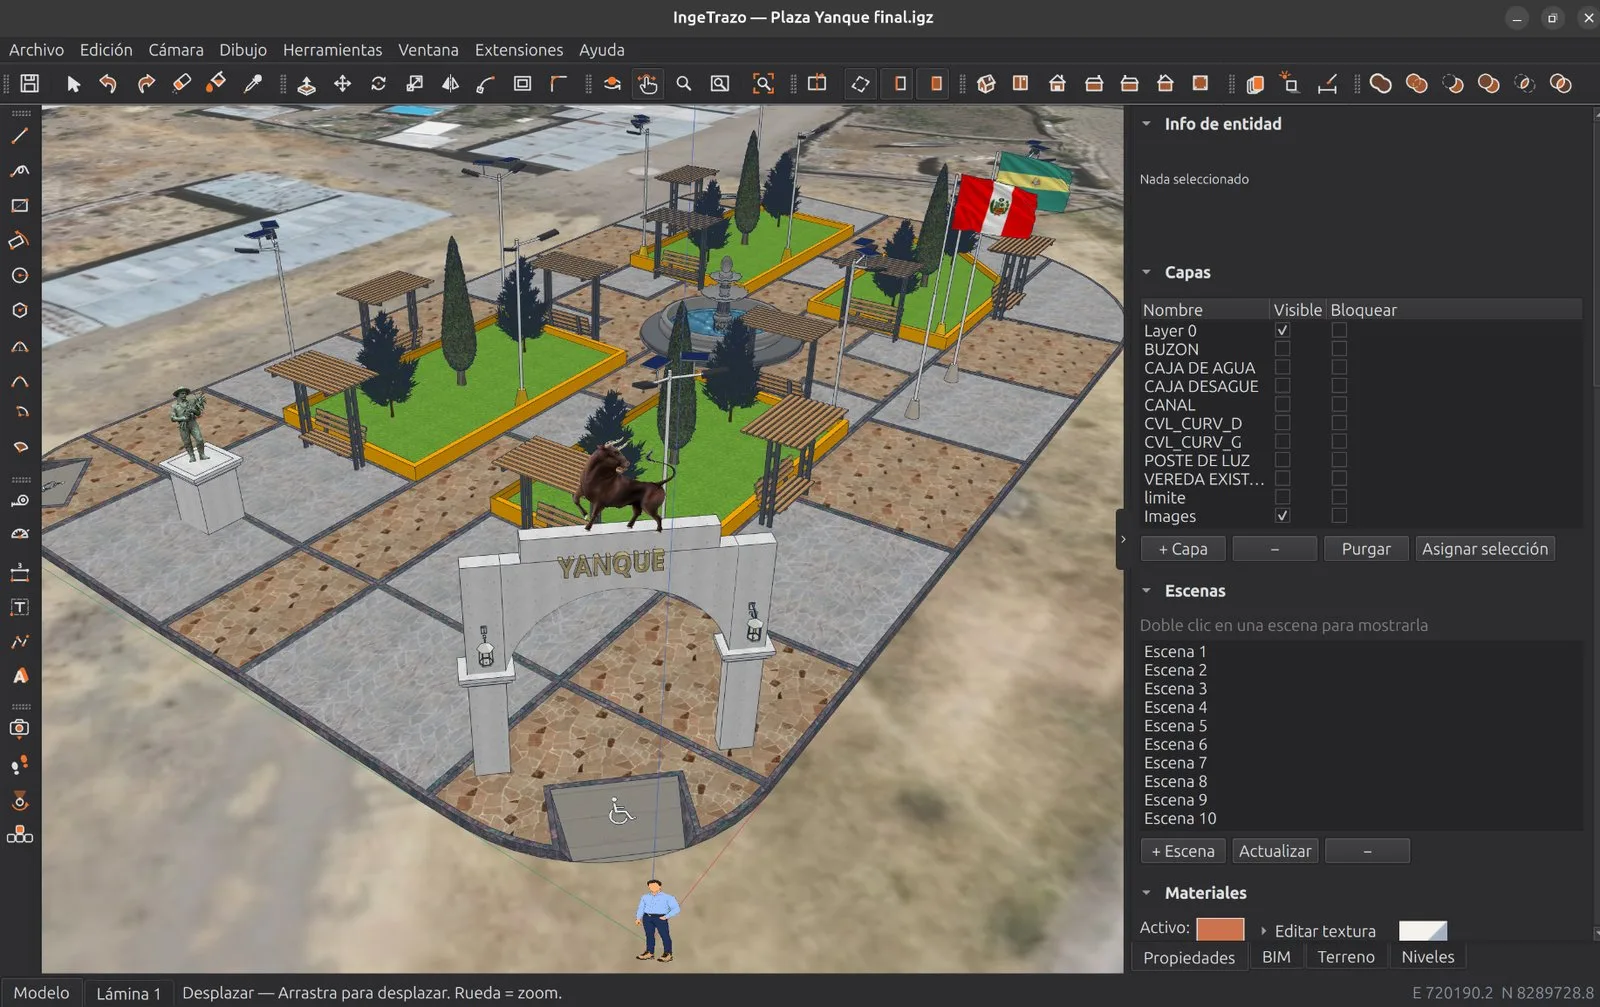This screenshot has height=1007, width=1600.
Task: Add a new layer with + Capa
Action: 1183,549
